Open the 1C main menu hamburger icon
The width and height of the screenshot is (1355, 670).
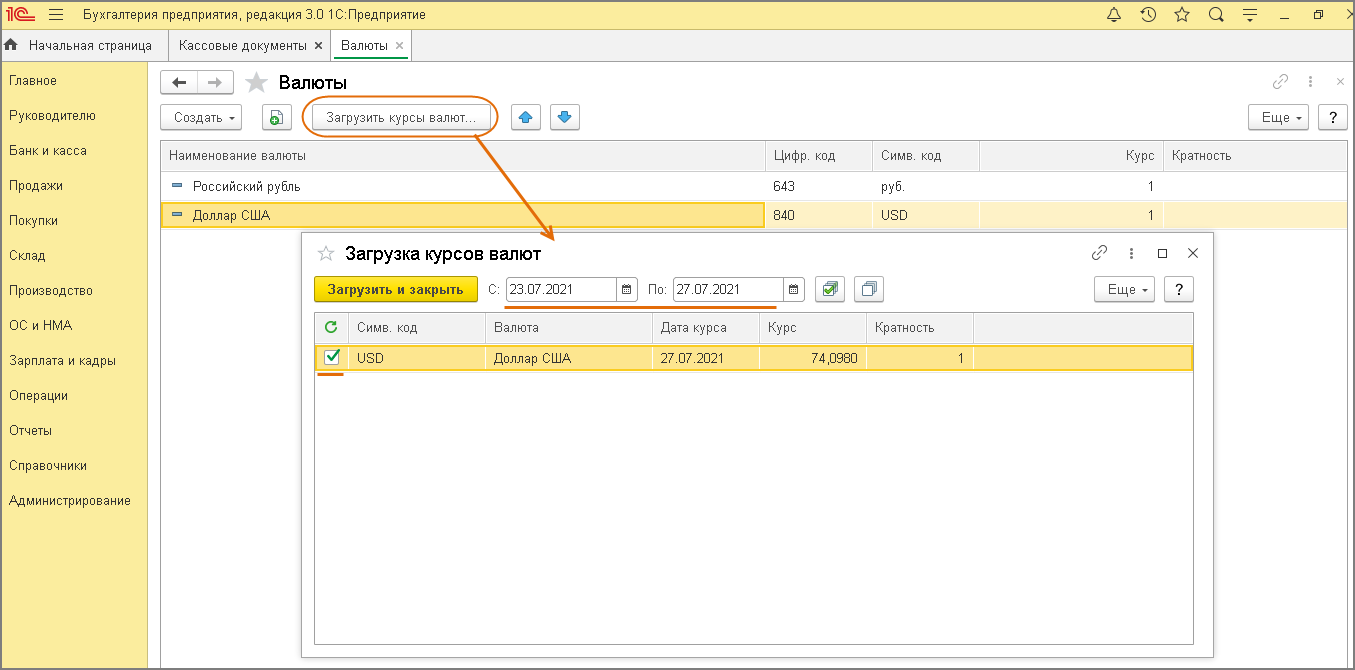(x=55, y=15)
